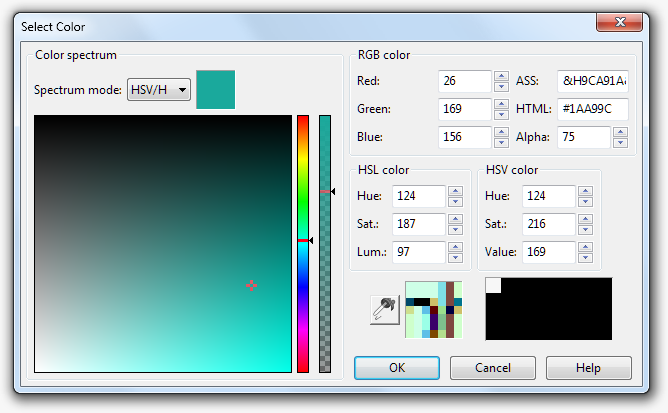Viewport: 668px width, 413px height.
Task: Click the Alpha value field
Action: [x=584, y=137]
